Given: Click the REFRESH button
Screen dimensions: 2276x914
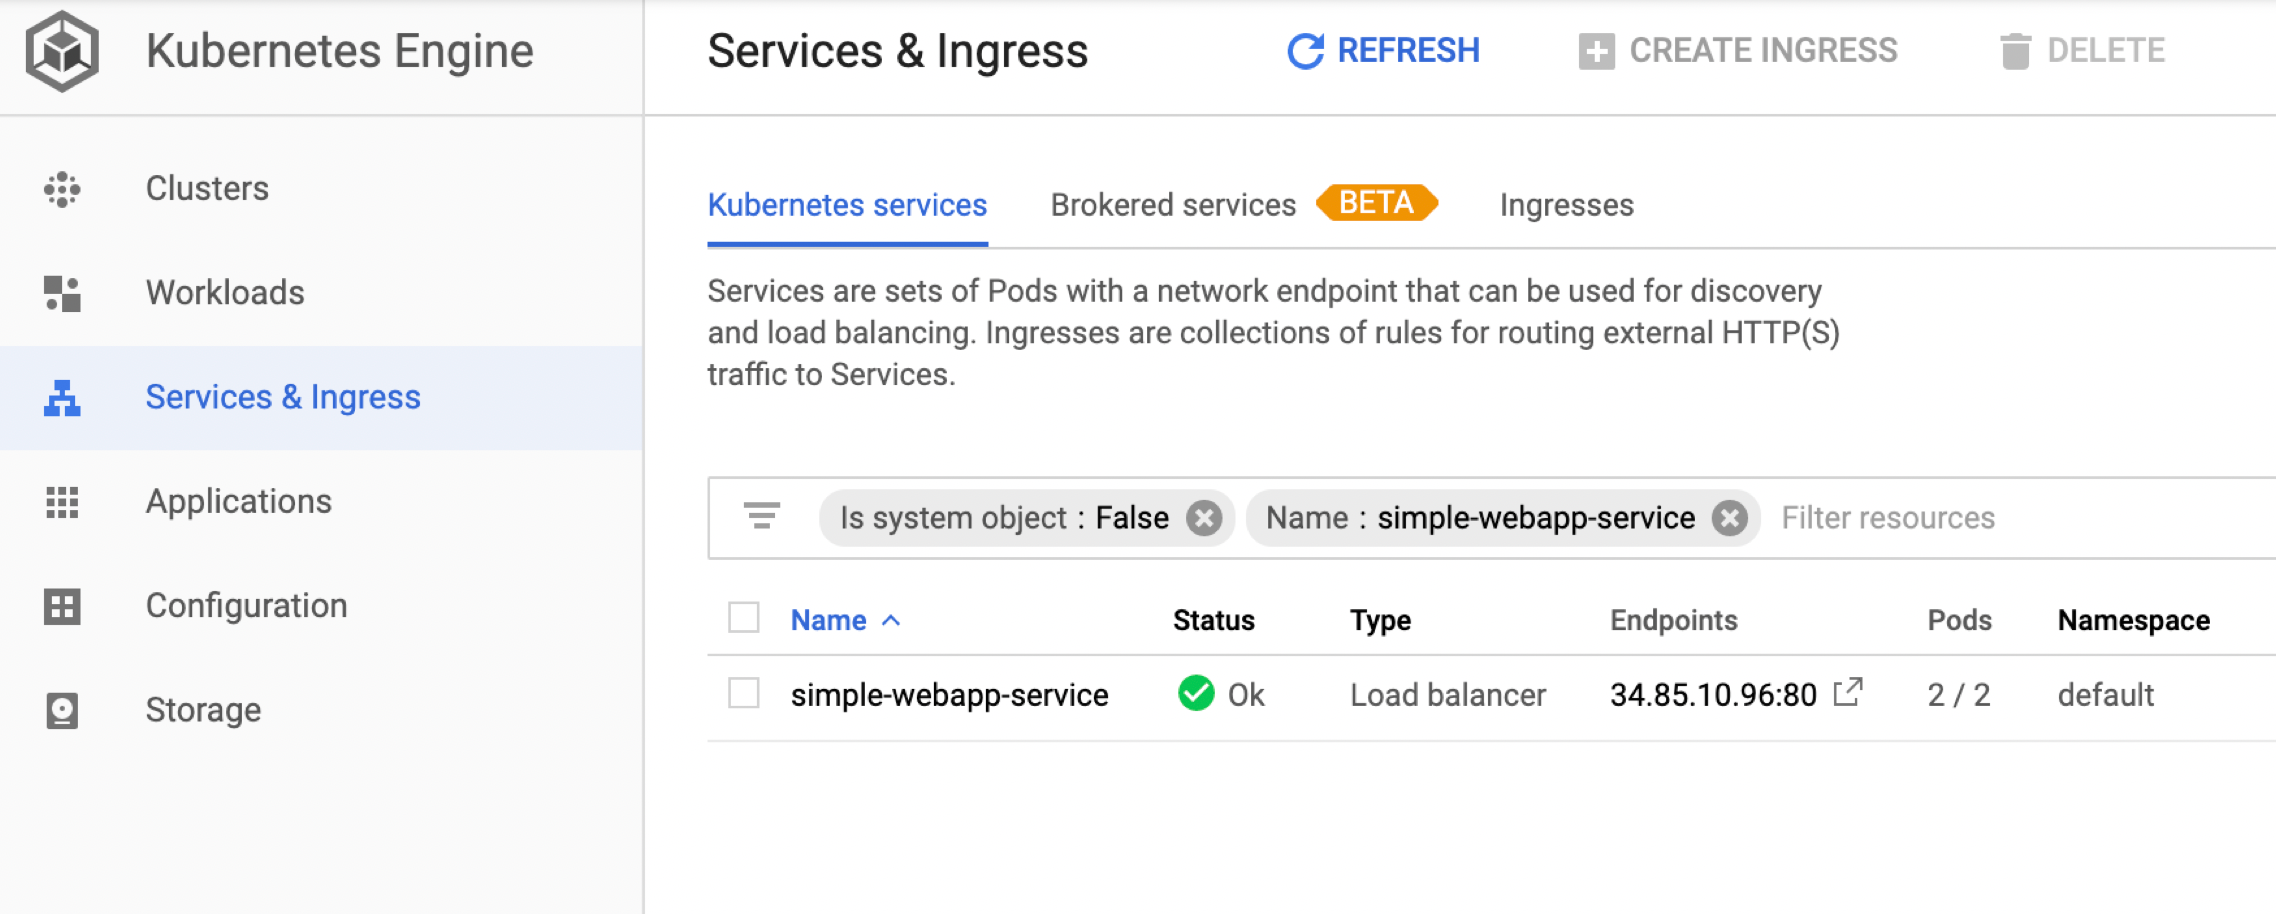Looking at the screenshot, I should click(1383, 50).
